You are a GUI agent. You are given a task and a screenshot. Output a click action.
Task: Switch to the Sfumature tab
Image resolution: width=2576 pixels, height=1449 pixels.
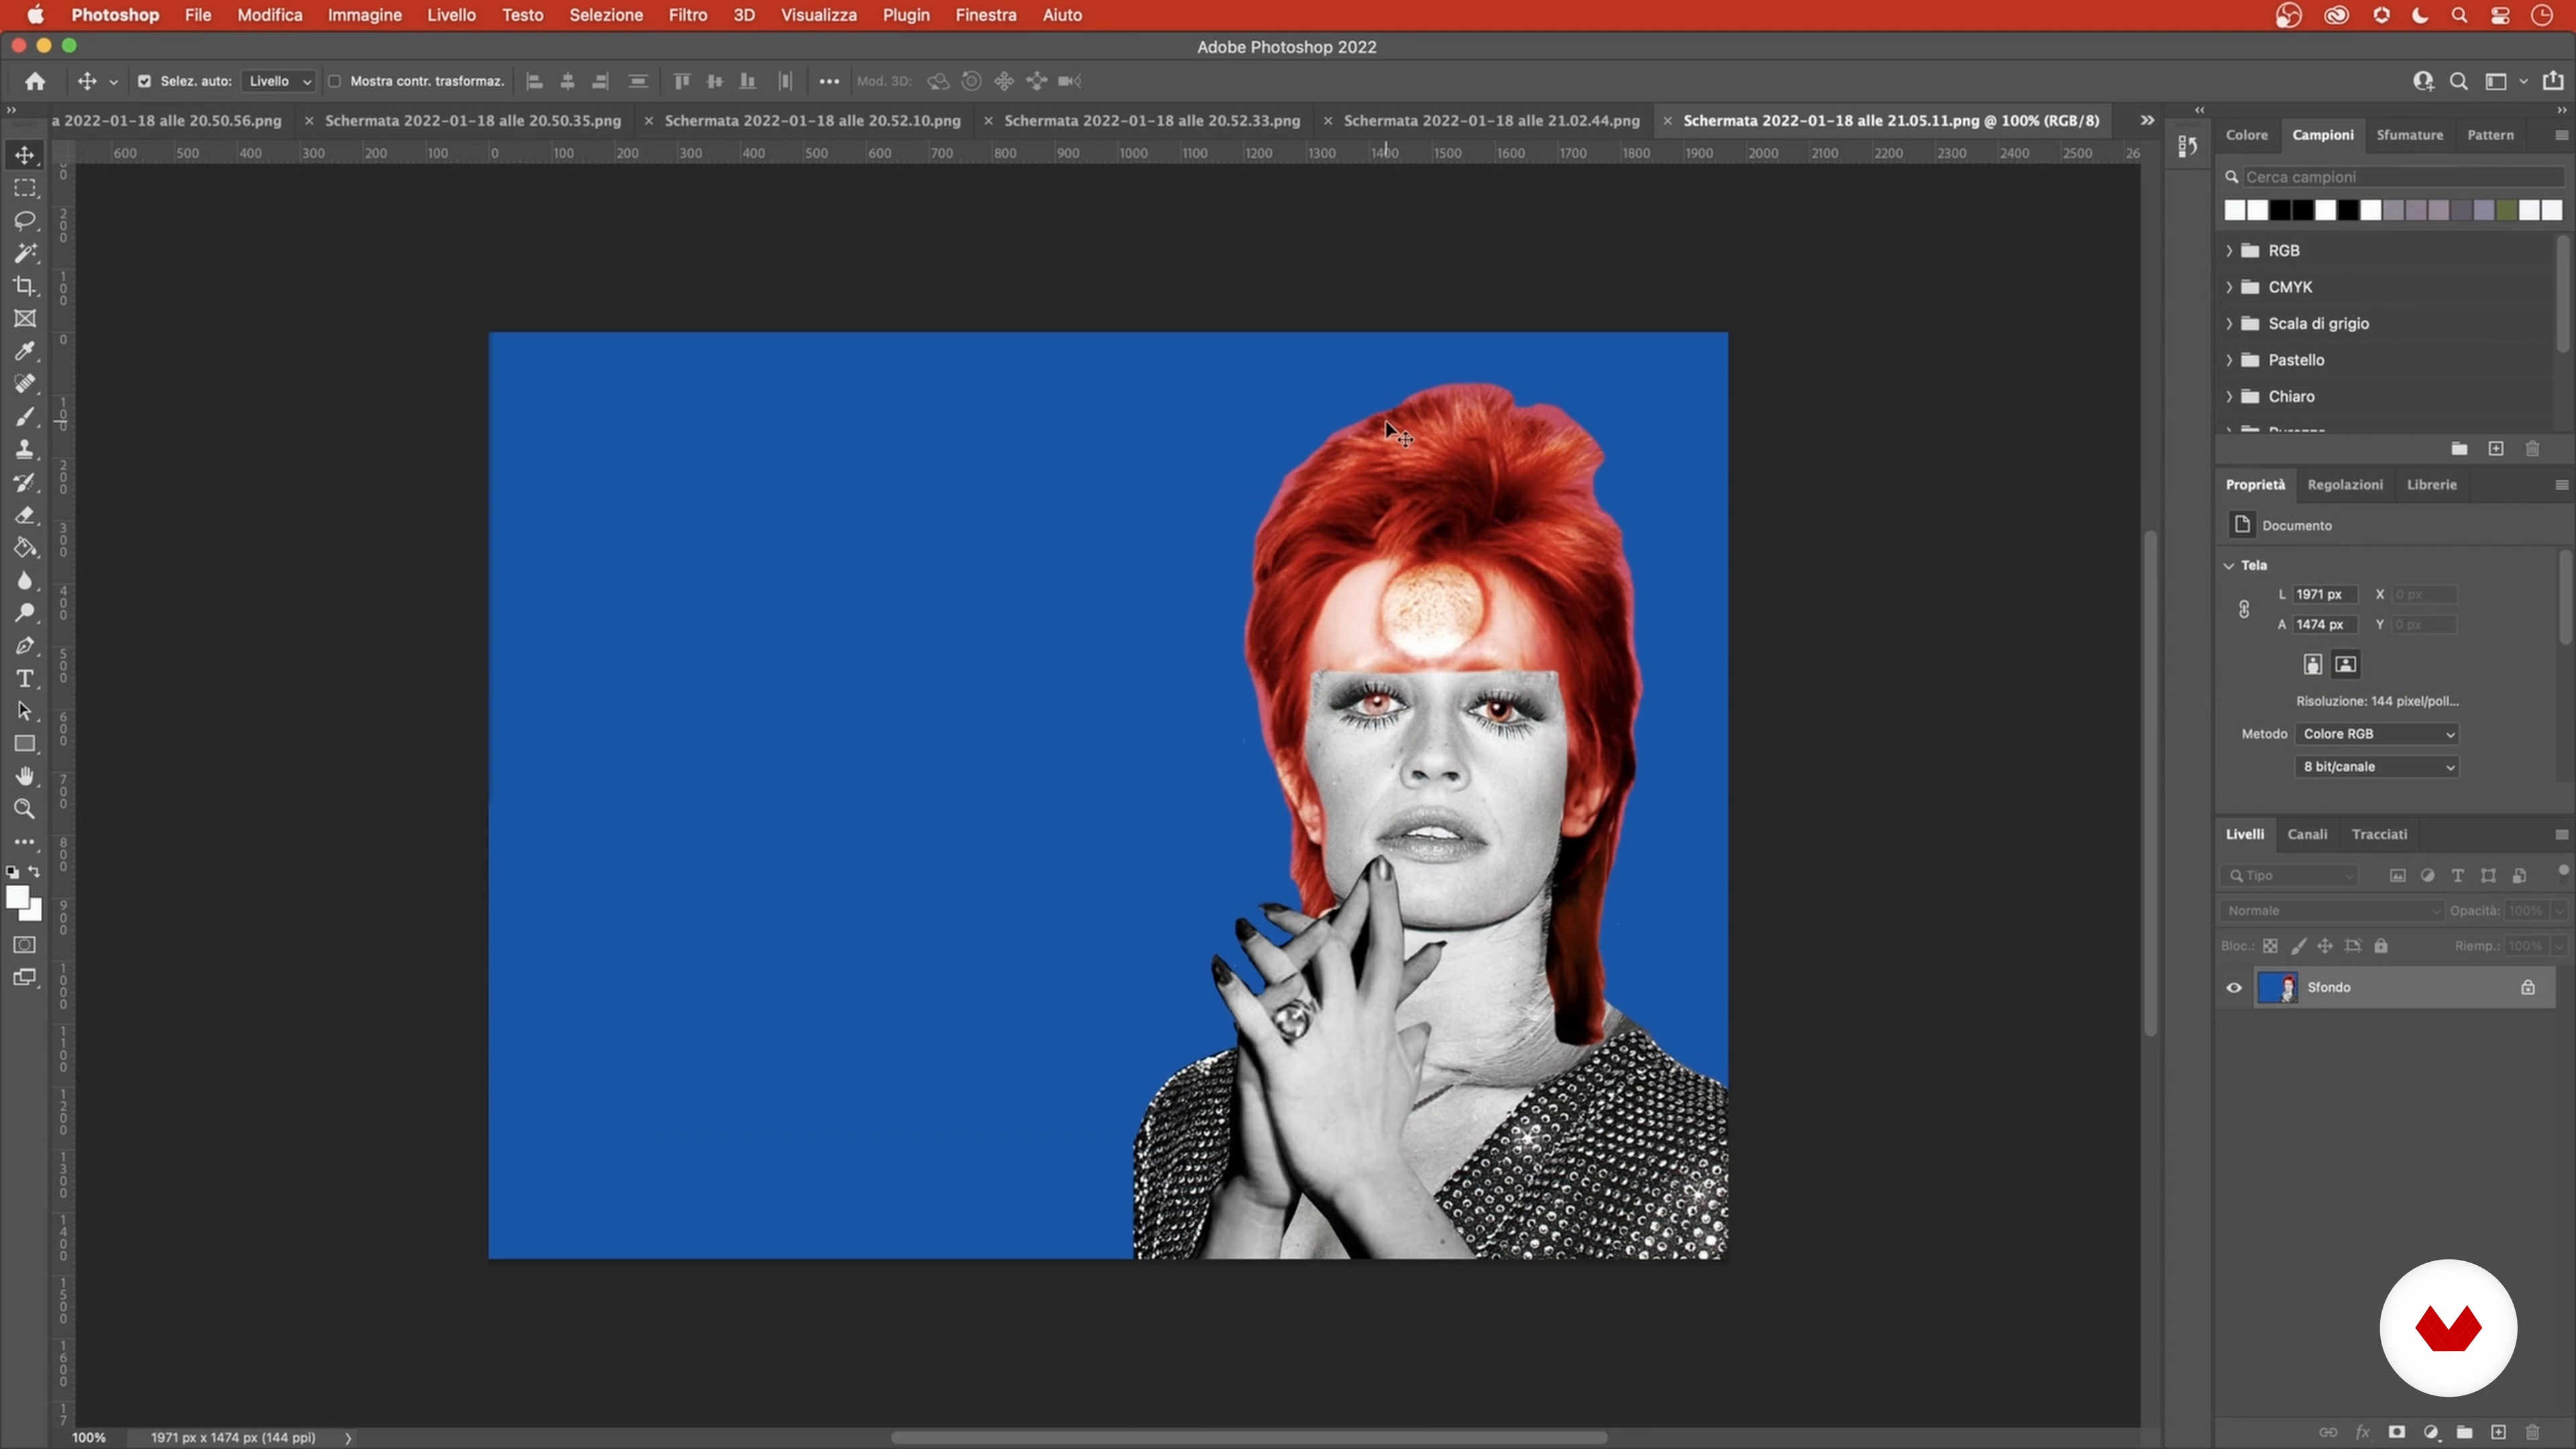pyautogui.click(x=2410, y=135)
